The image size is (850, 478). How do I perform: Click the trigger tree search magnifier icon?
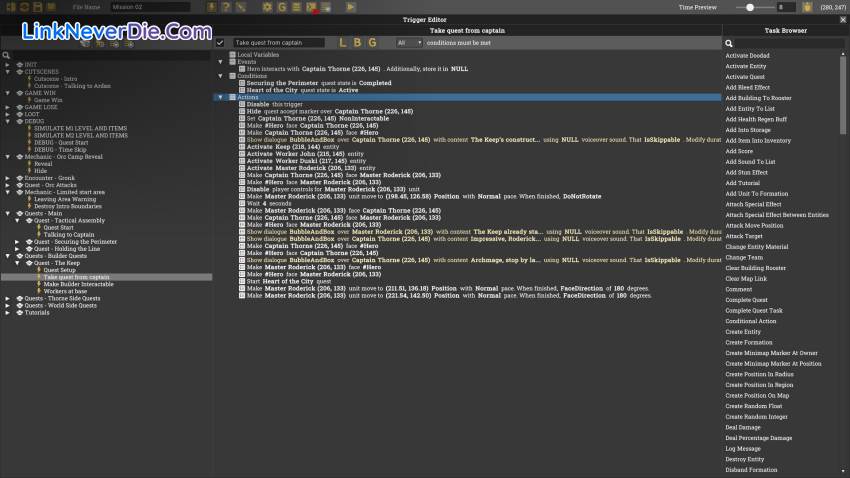(7, 55)
